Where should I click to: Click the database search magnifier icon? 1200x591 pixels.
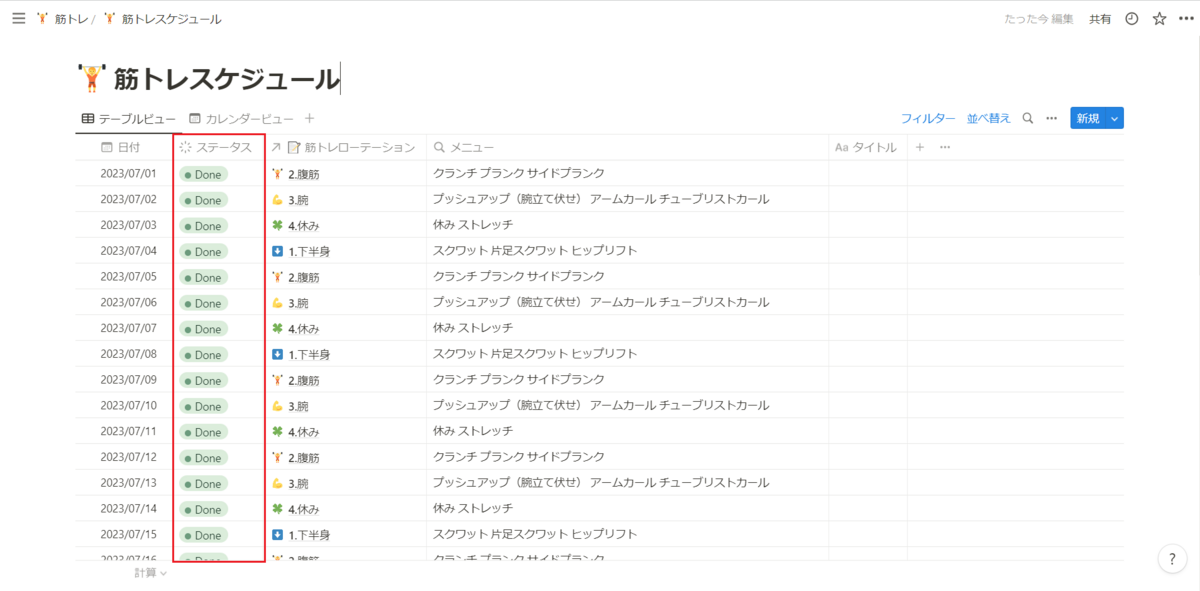click(1027, 118)
